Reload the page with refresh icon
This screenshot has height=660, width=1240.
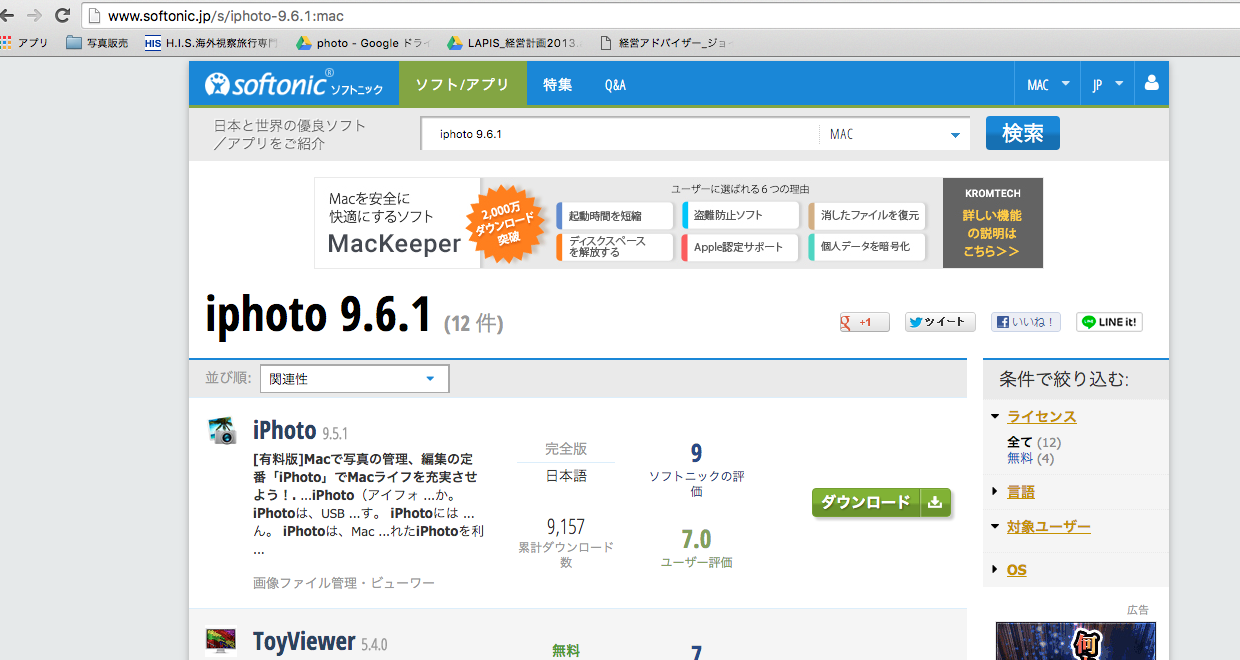[x=62, y=16]
